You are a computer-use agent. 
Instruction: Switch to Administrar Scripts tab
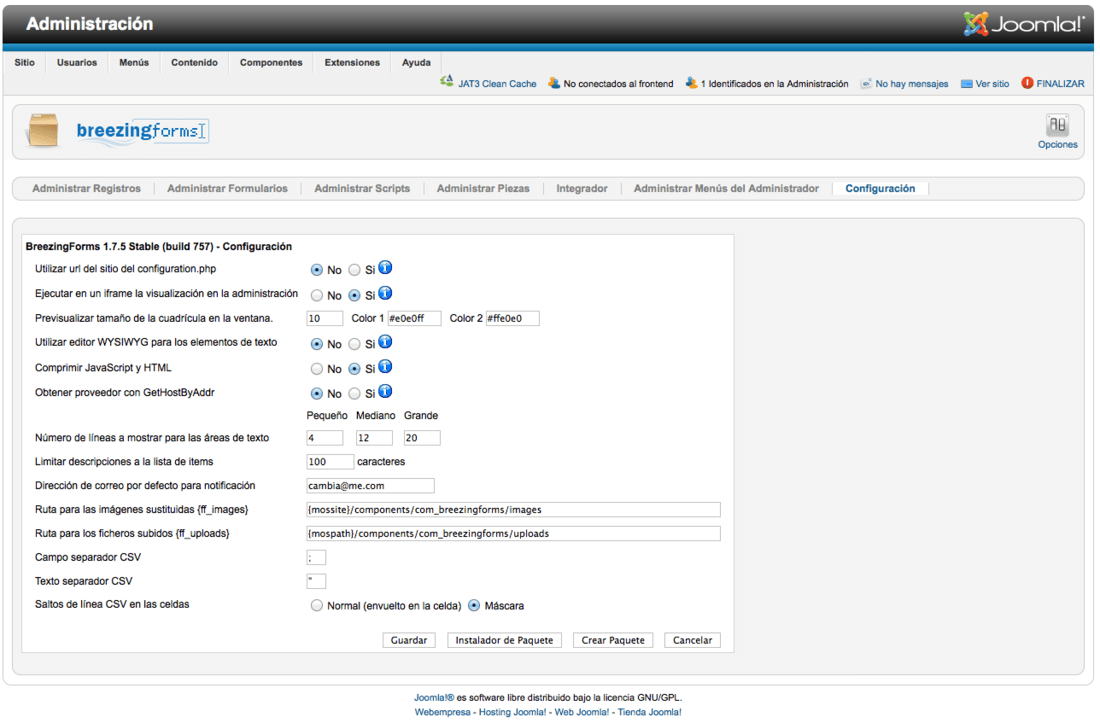click(x=362, y=189)
